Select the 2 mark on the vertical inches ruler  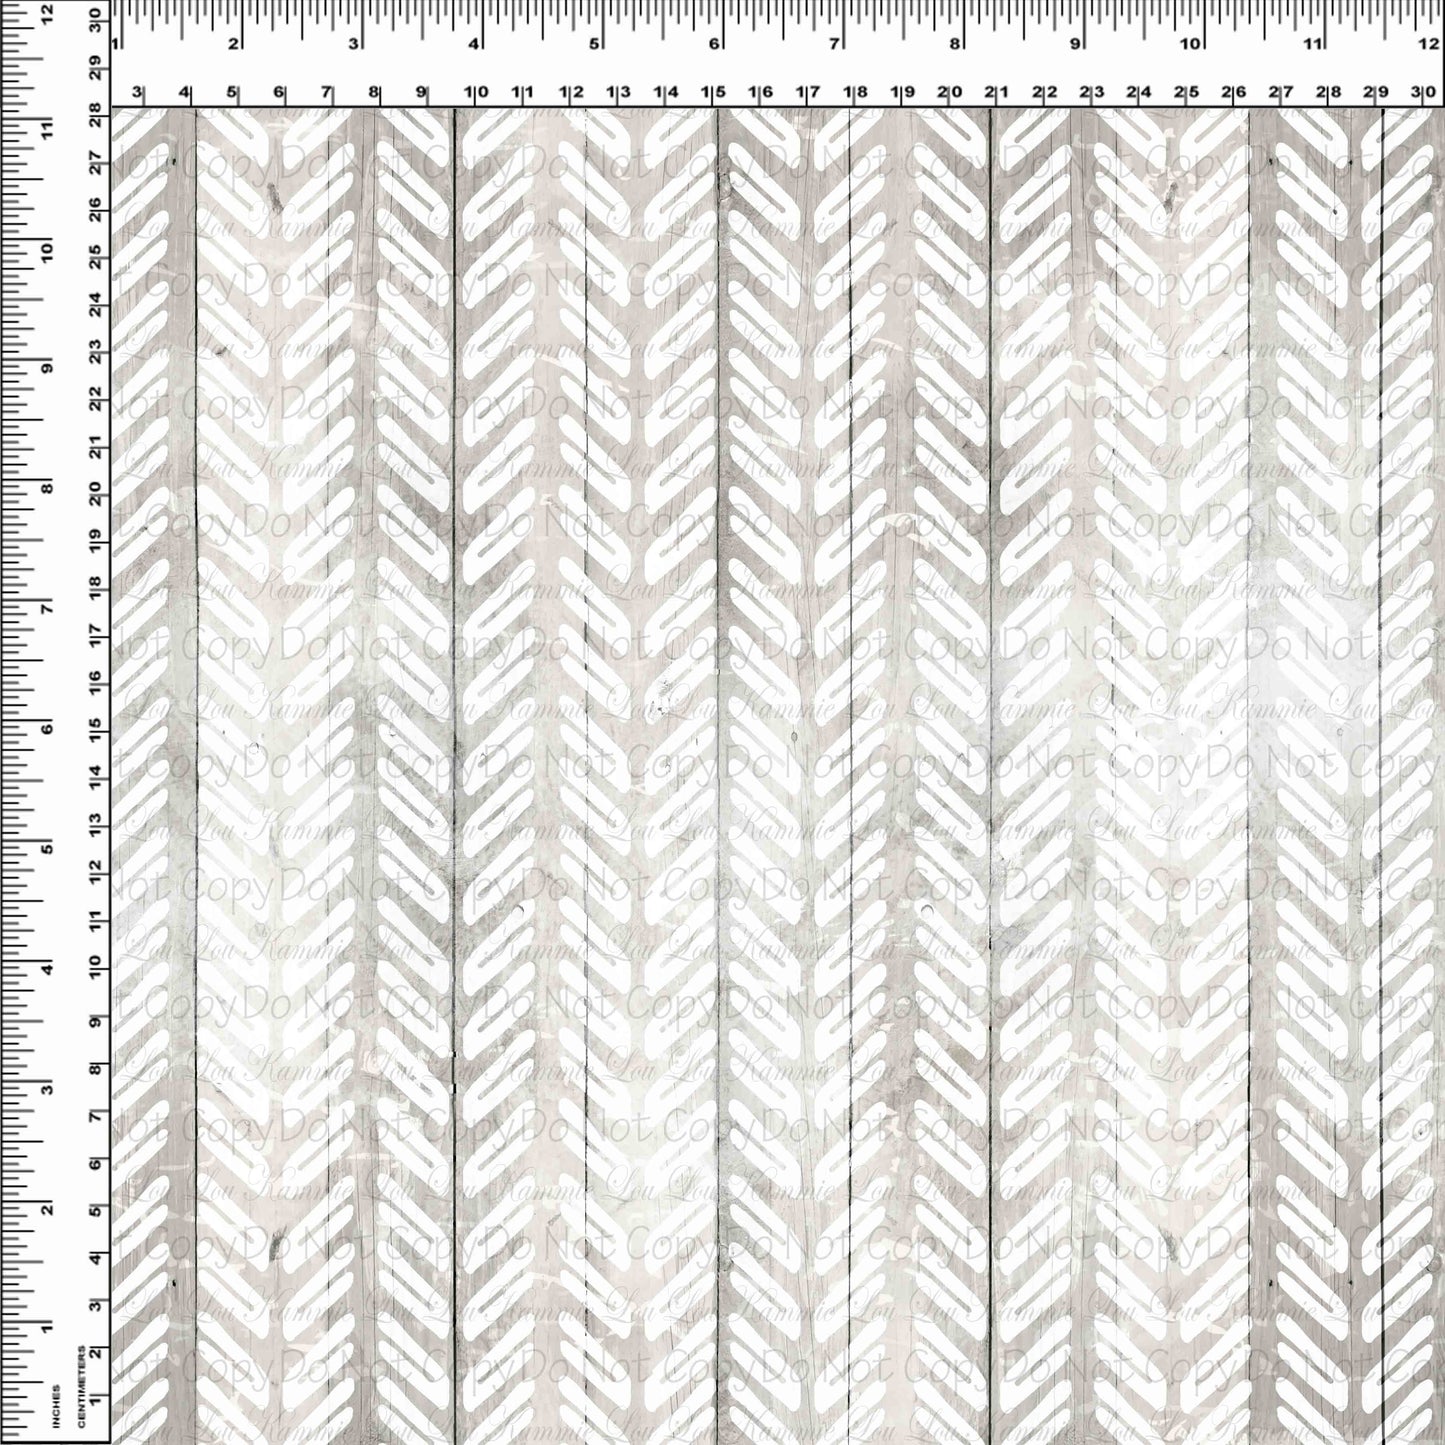(x=46, y=1209)
